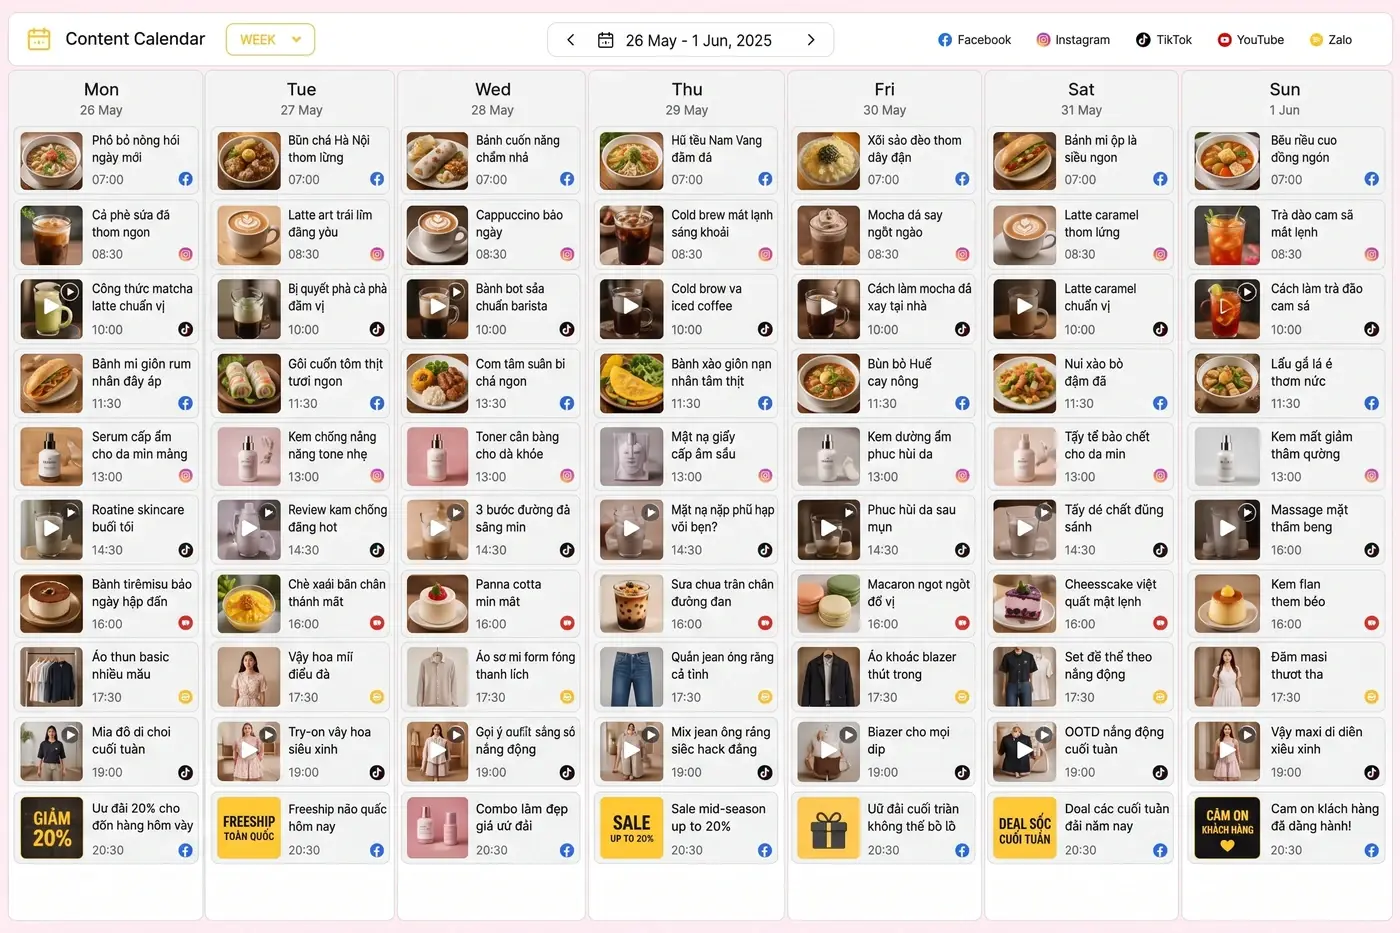Image resolution: width=1400 pixels, height=933 pixels.
Task: Select Facebook in the platform legend
Action: (x=974, y=40)
